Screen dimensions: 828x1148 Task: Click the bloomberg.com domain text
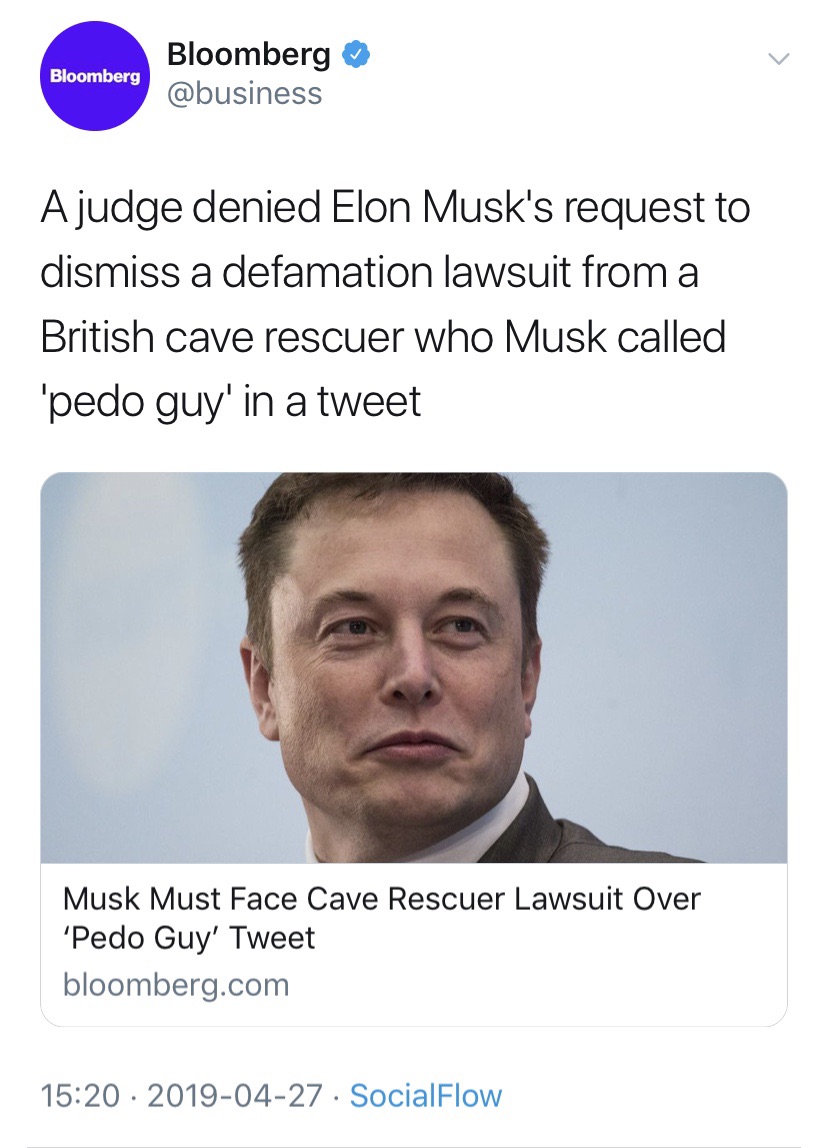click(x=176, y=985)
